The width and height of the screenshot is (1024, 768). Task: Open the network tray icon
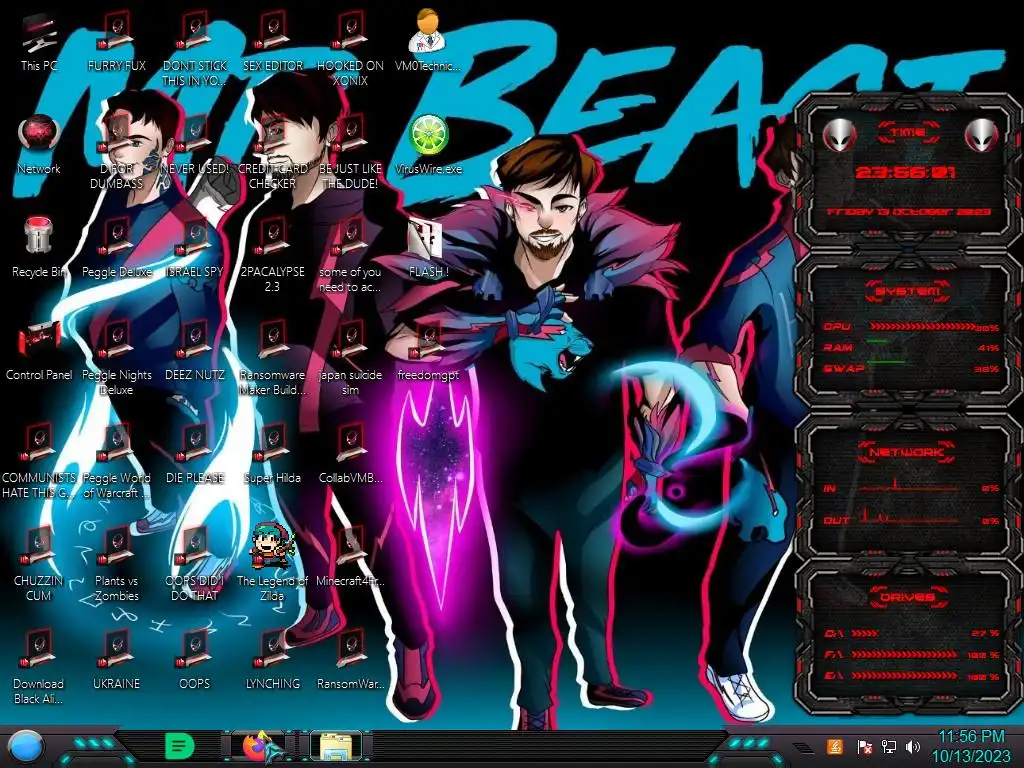pos(888,746)
